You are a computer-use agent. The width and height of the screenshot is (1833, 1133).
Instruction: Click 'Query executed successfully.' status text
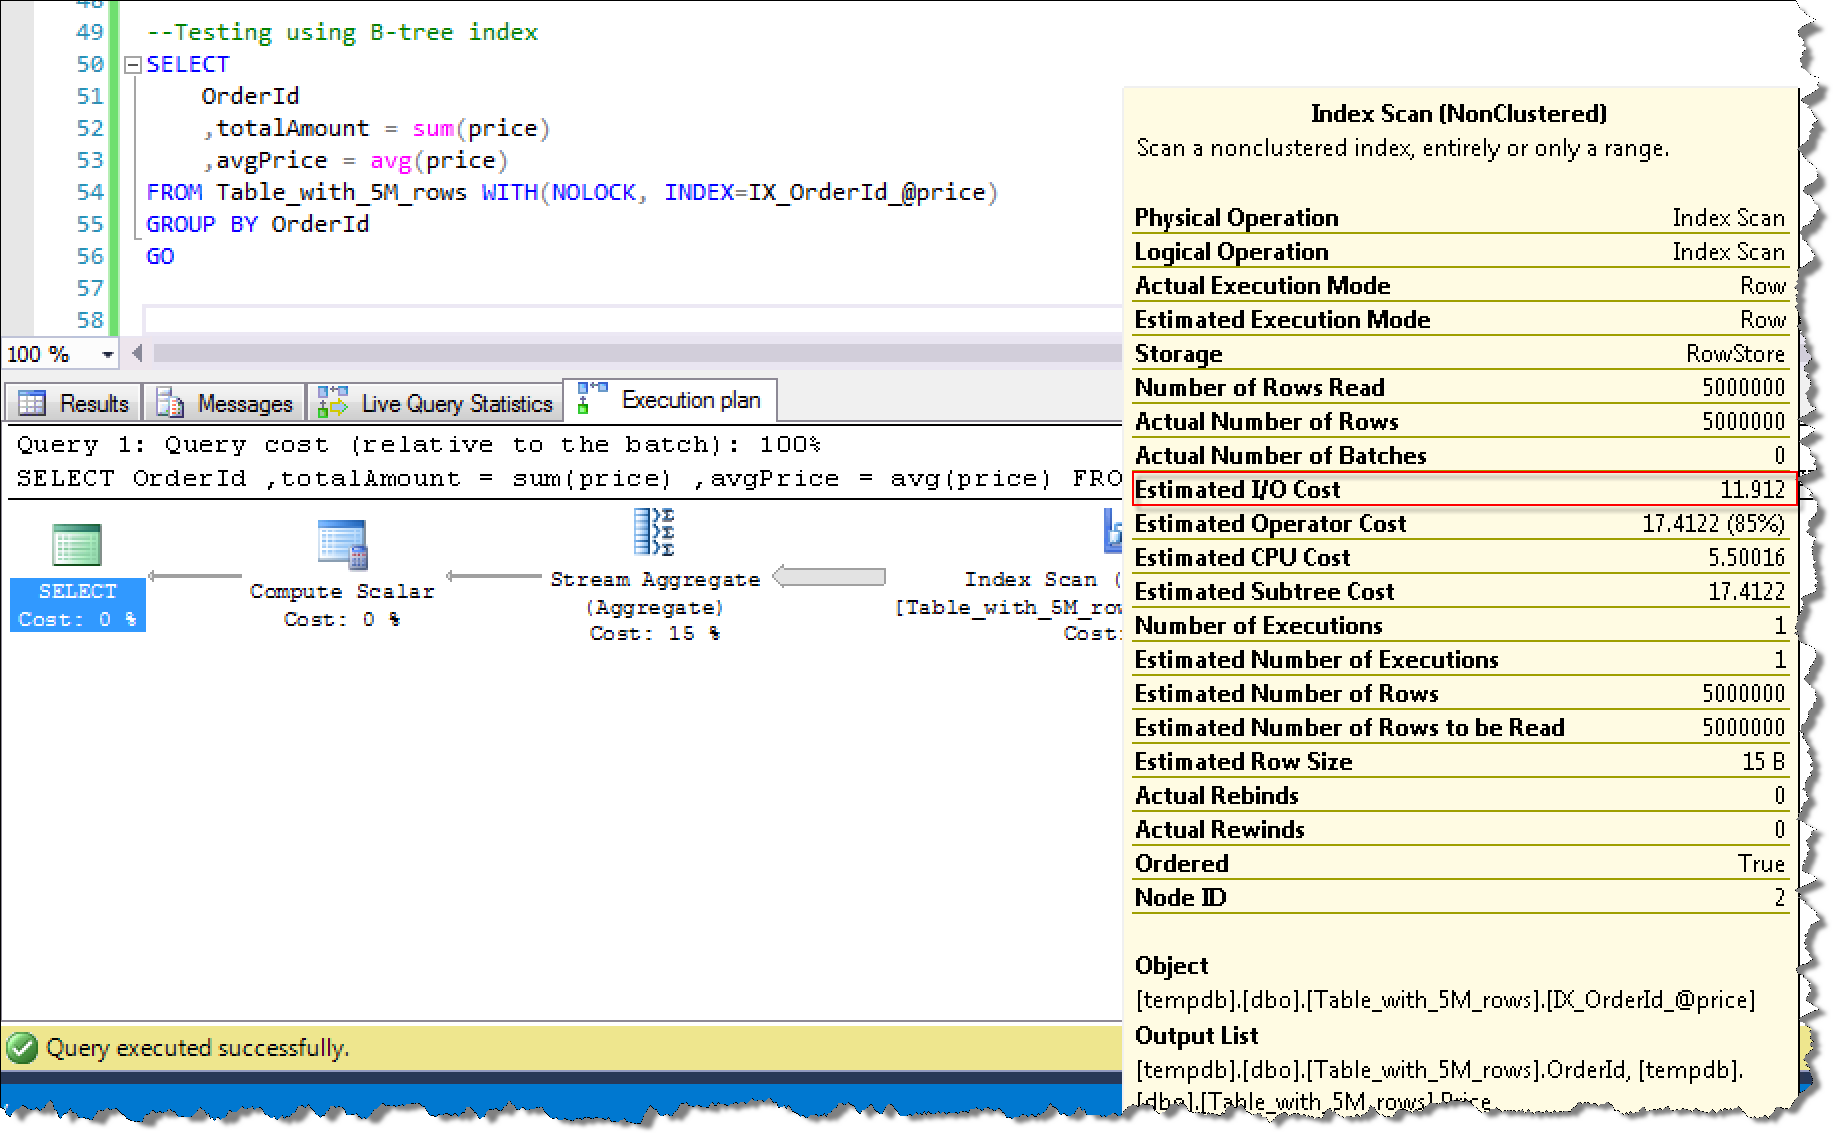click(198, 1048)
